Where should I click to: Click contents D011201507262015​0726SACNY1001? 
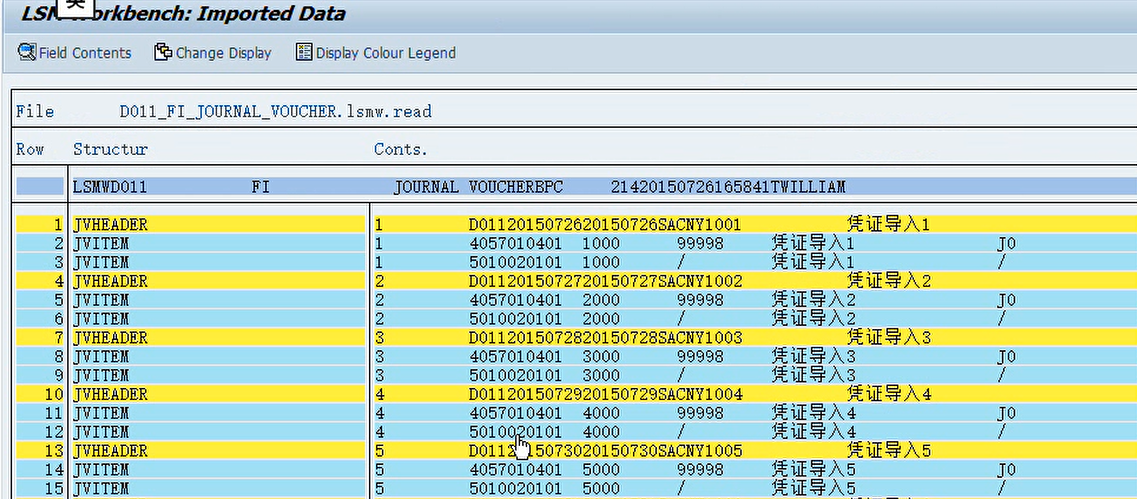pos(605,225)
